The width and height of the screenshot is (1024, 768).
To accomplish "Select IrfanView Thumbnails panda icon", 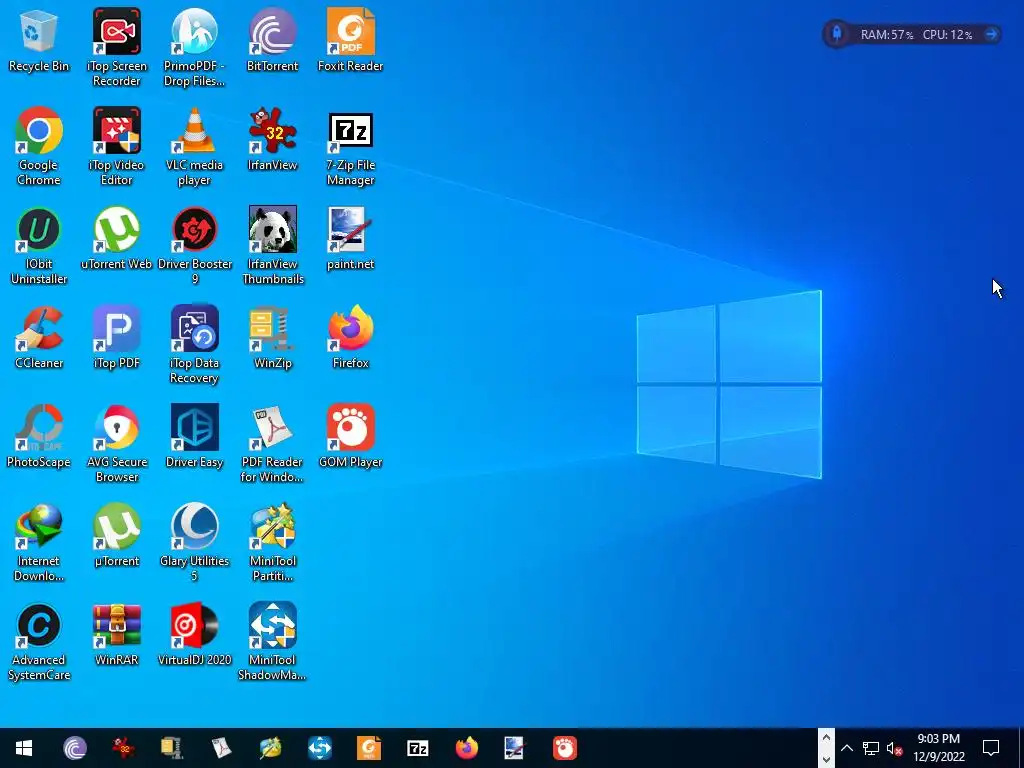I will click(272, 246).
